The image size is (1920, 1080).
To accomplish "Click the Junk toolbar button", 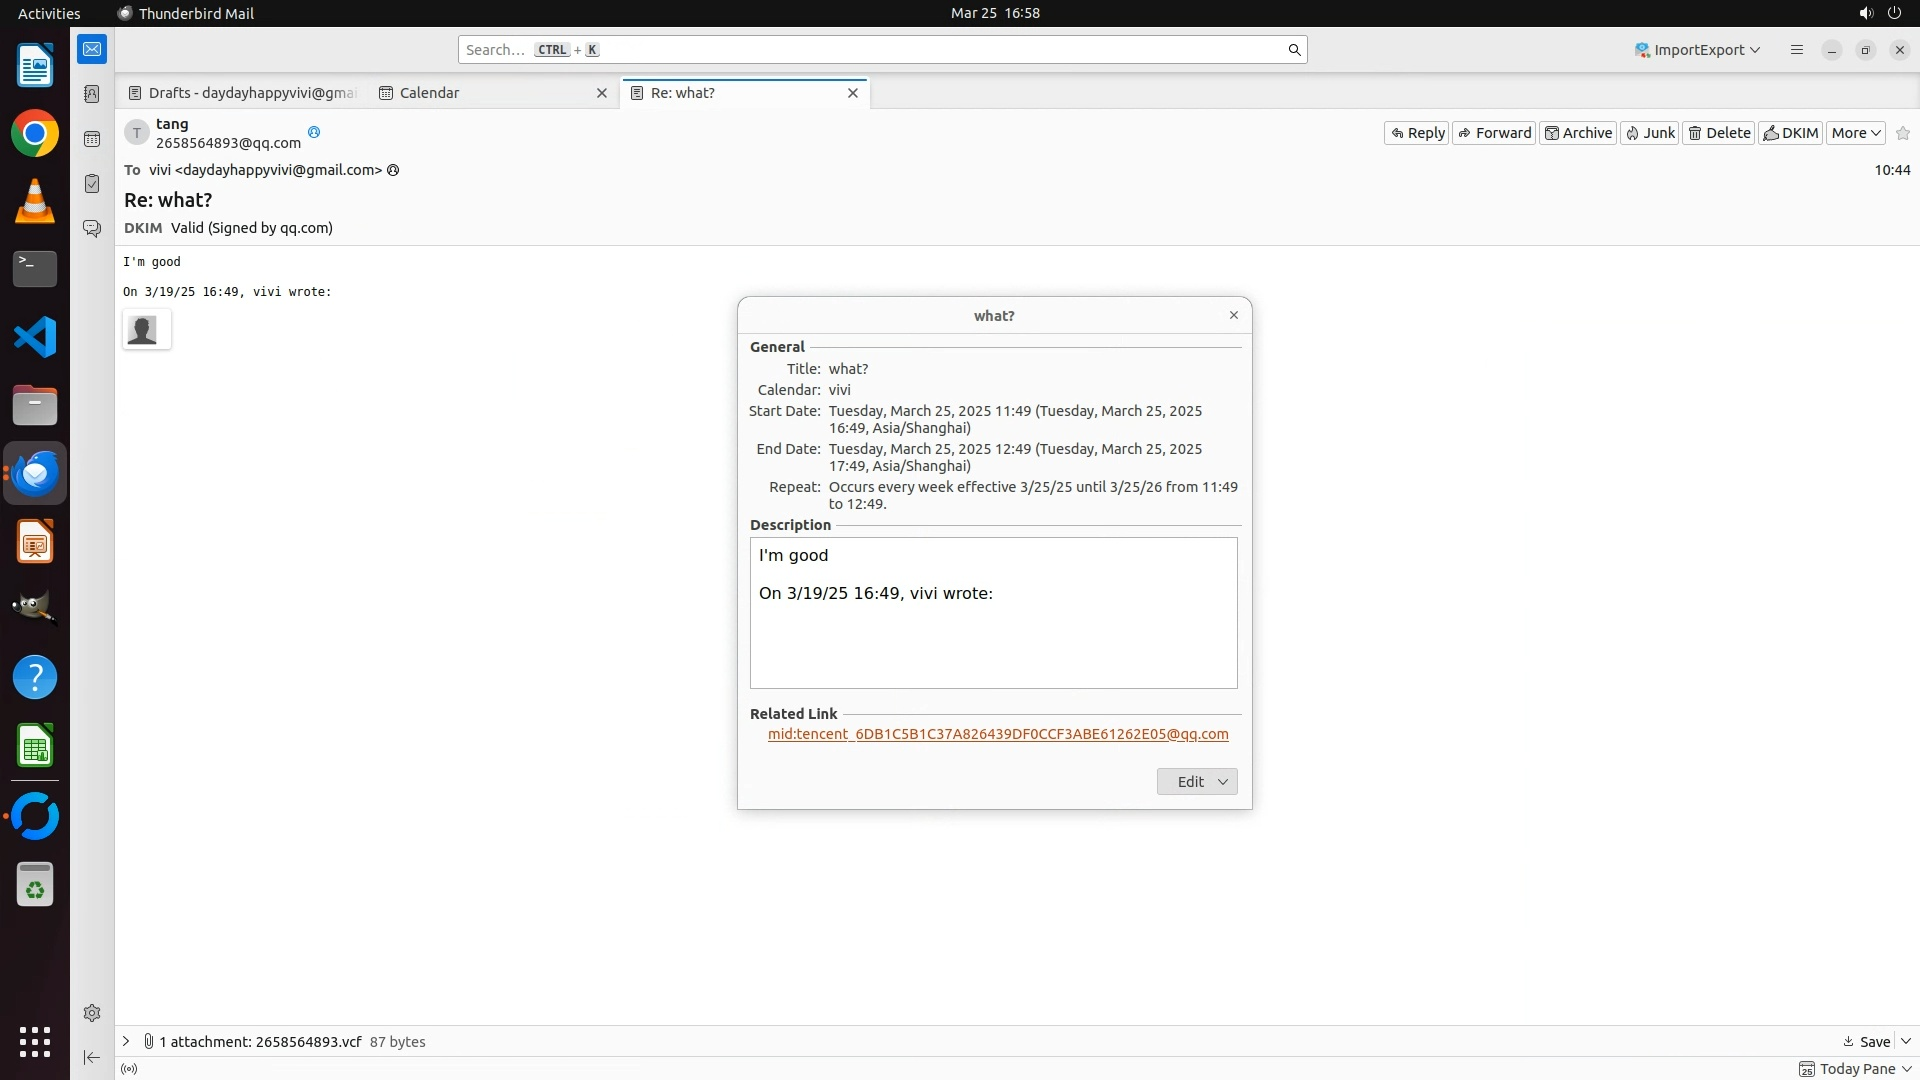I will coord(1649,133).
